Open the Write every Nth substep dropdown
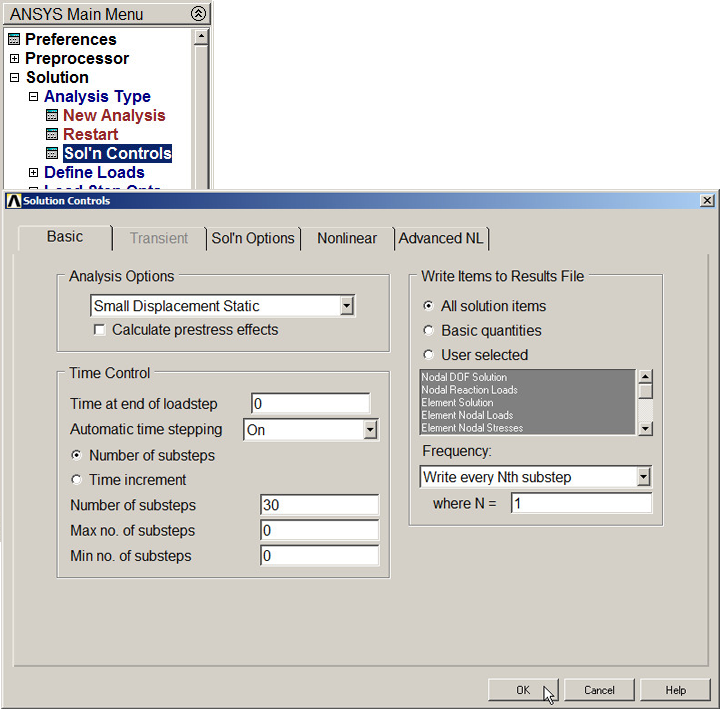Viewport: 720px width, 709px height. tap(643, 477)
